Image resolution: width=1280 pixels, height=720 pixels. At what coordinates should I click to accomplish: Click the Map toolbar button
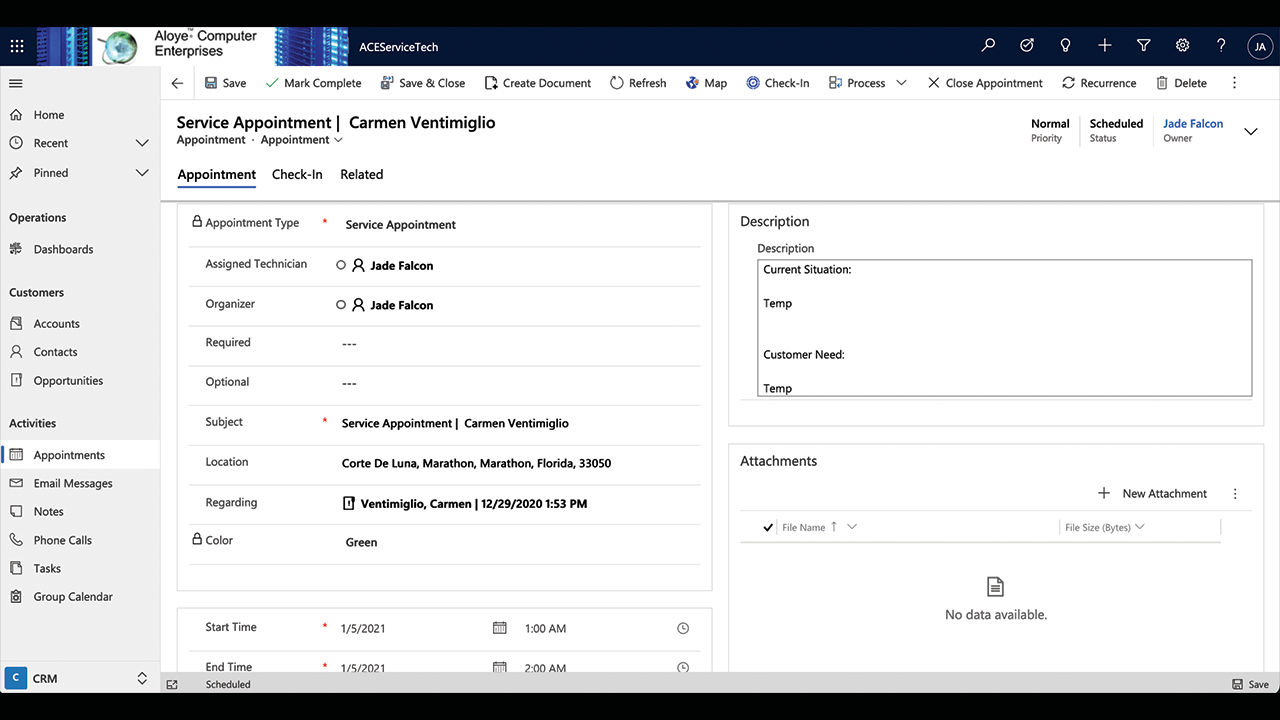(706, 83)
